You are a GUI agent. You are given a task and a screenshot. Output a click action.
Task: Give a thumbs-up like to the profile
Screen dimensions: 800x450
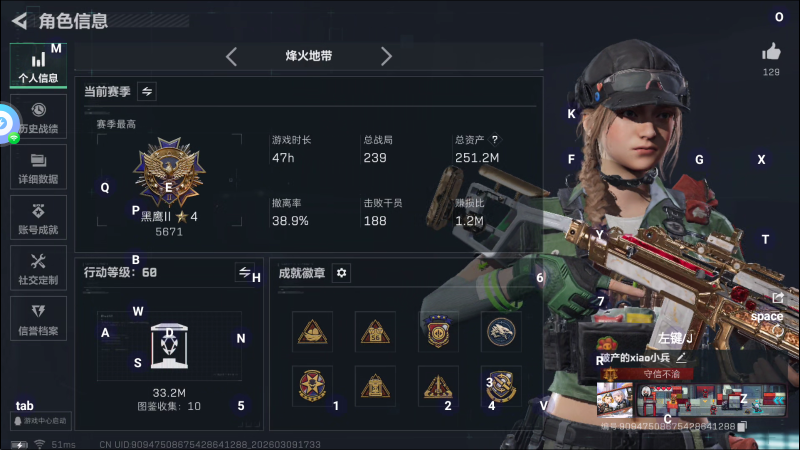(771, 52)
